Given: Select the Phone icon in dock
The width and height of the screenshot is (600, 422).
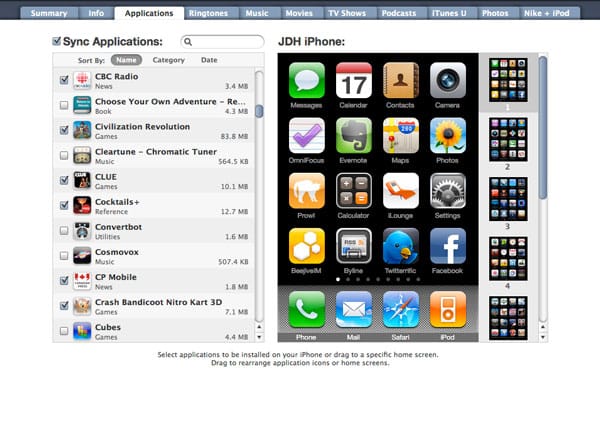Looking at the screenshot, I should coord(307,309).
